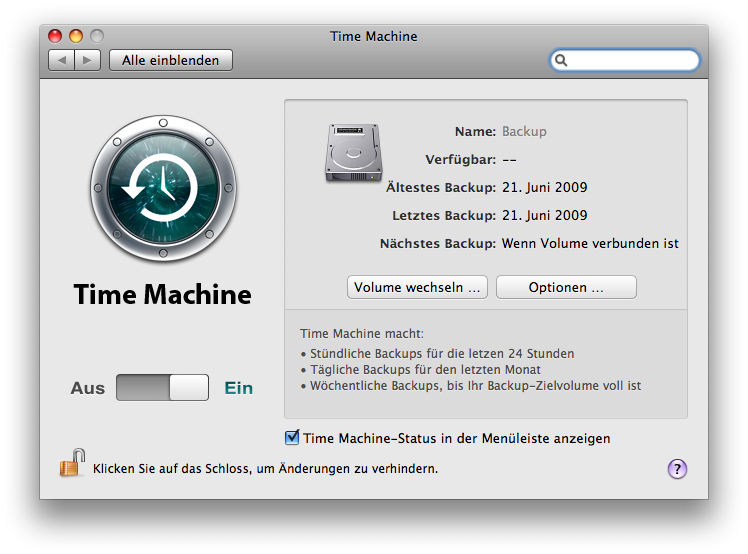
Task: Click the Alle einblenden button
Action: point(171,60)
